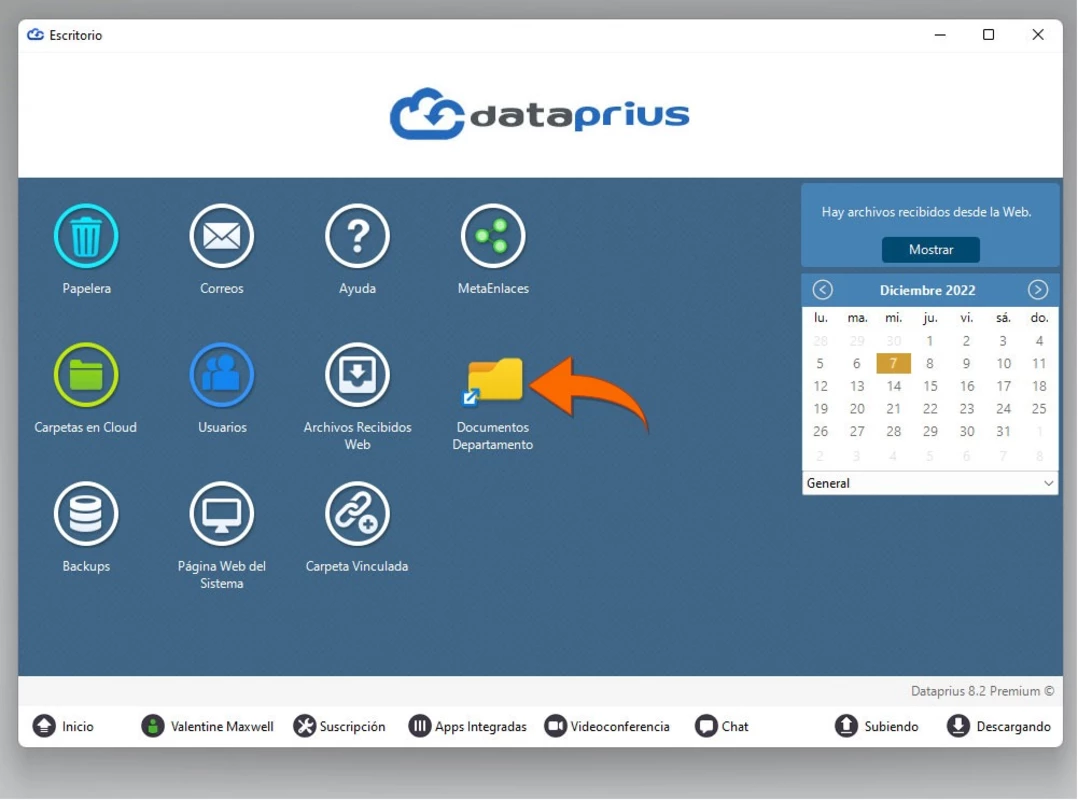Start Videoconferencia from bottom bar

pos(606,726)
